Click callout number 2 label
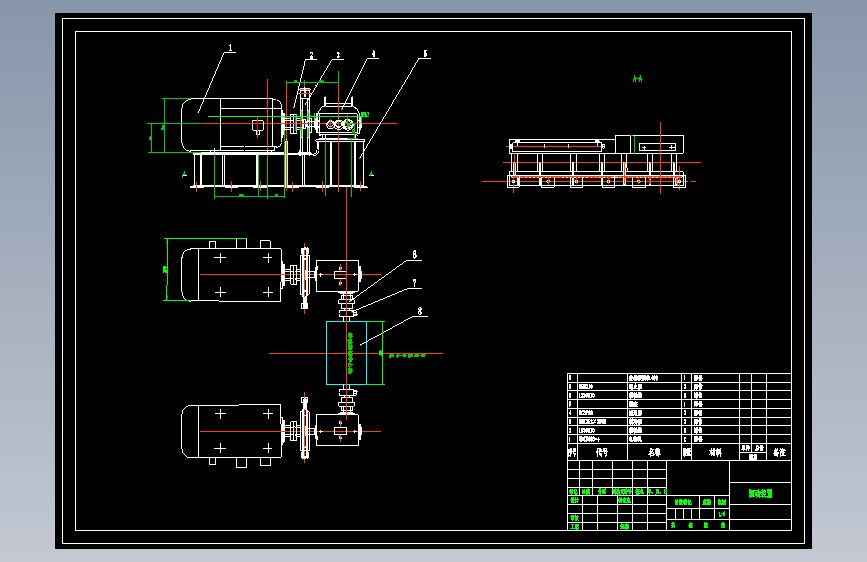 (x=311, y=55)
